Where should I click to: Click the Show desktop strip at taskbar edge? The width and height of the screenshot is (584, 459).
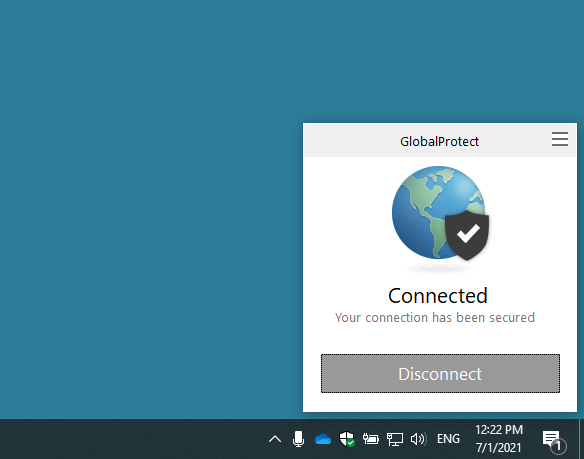coord(581,439)
